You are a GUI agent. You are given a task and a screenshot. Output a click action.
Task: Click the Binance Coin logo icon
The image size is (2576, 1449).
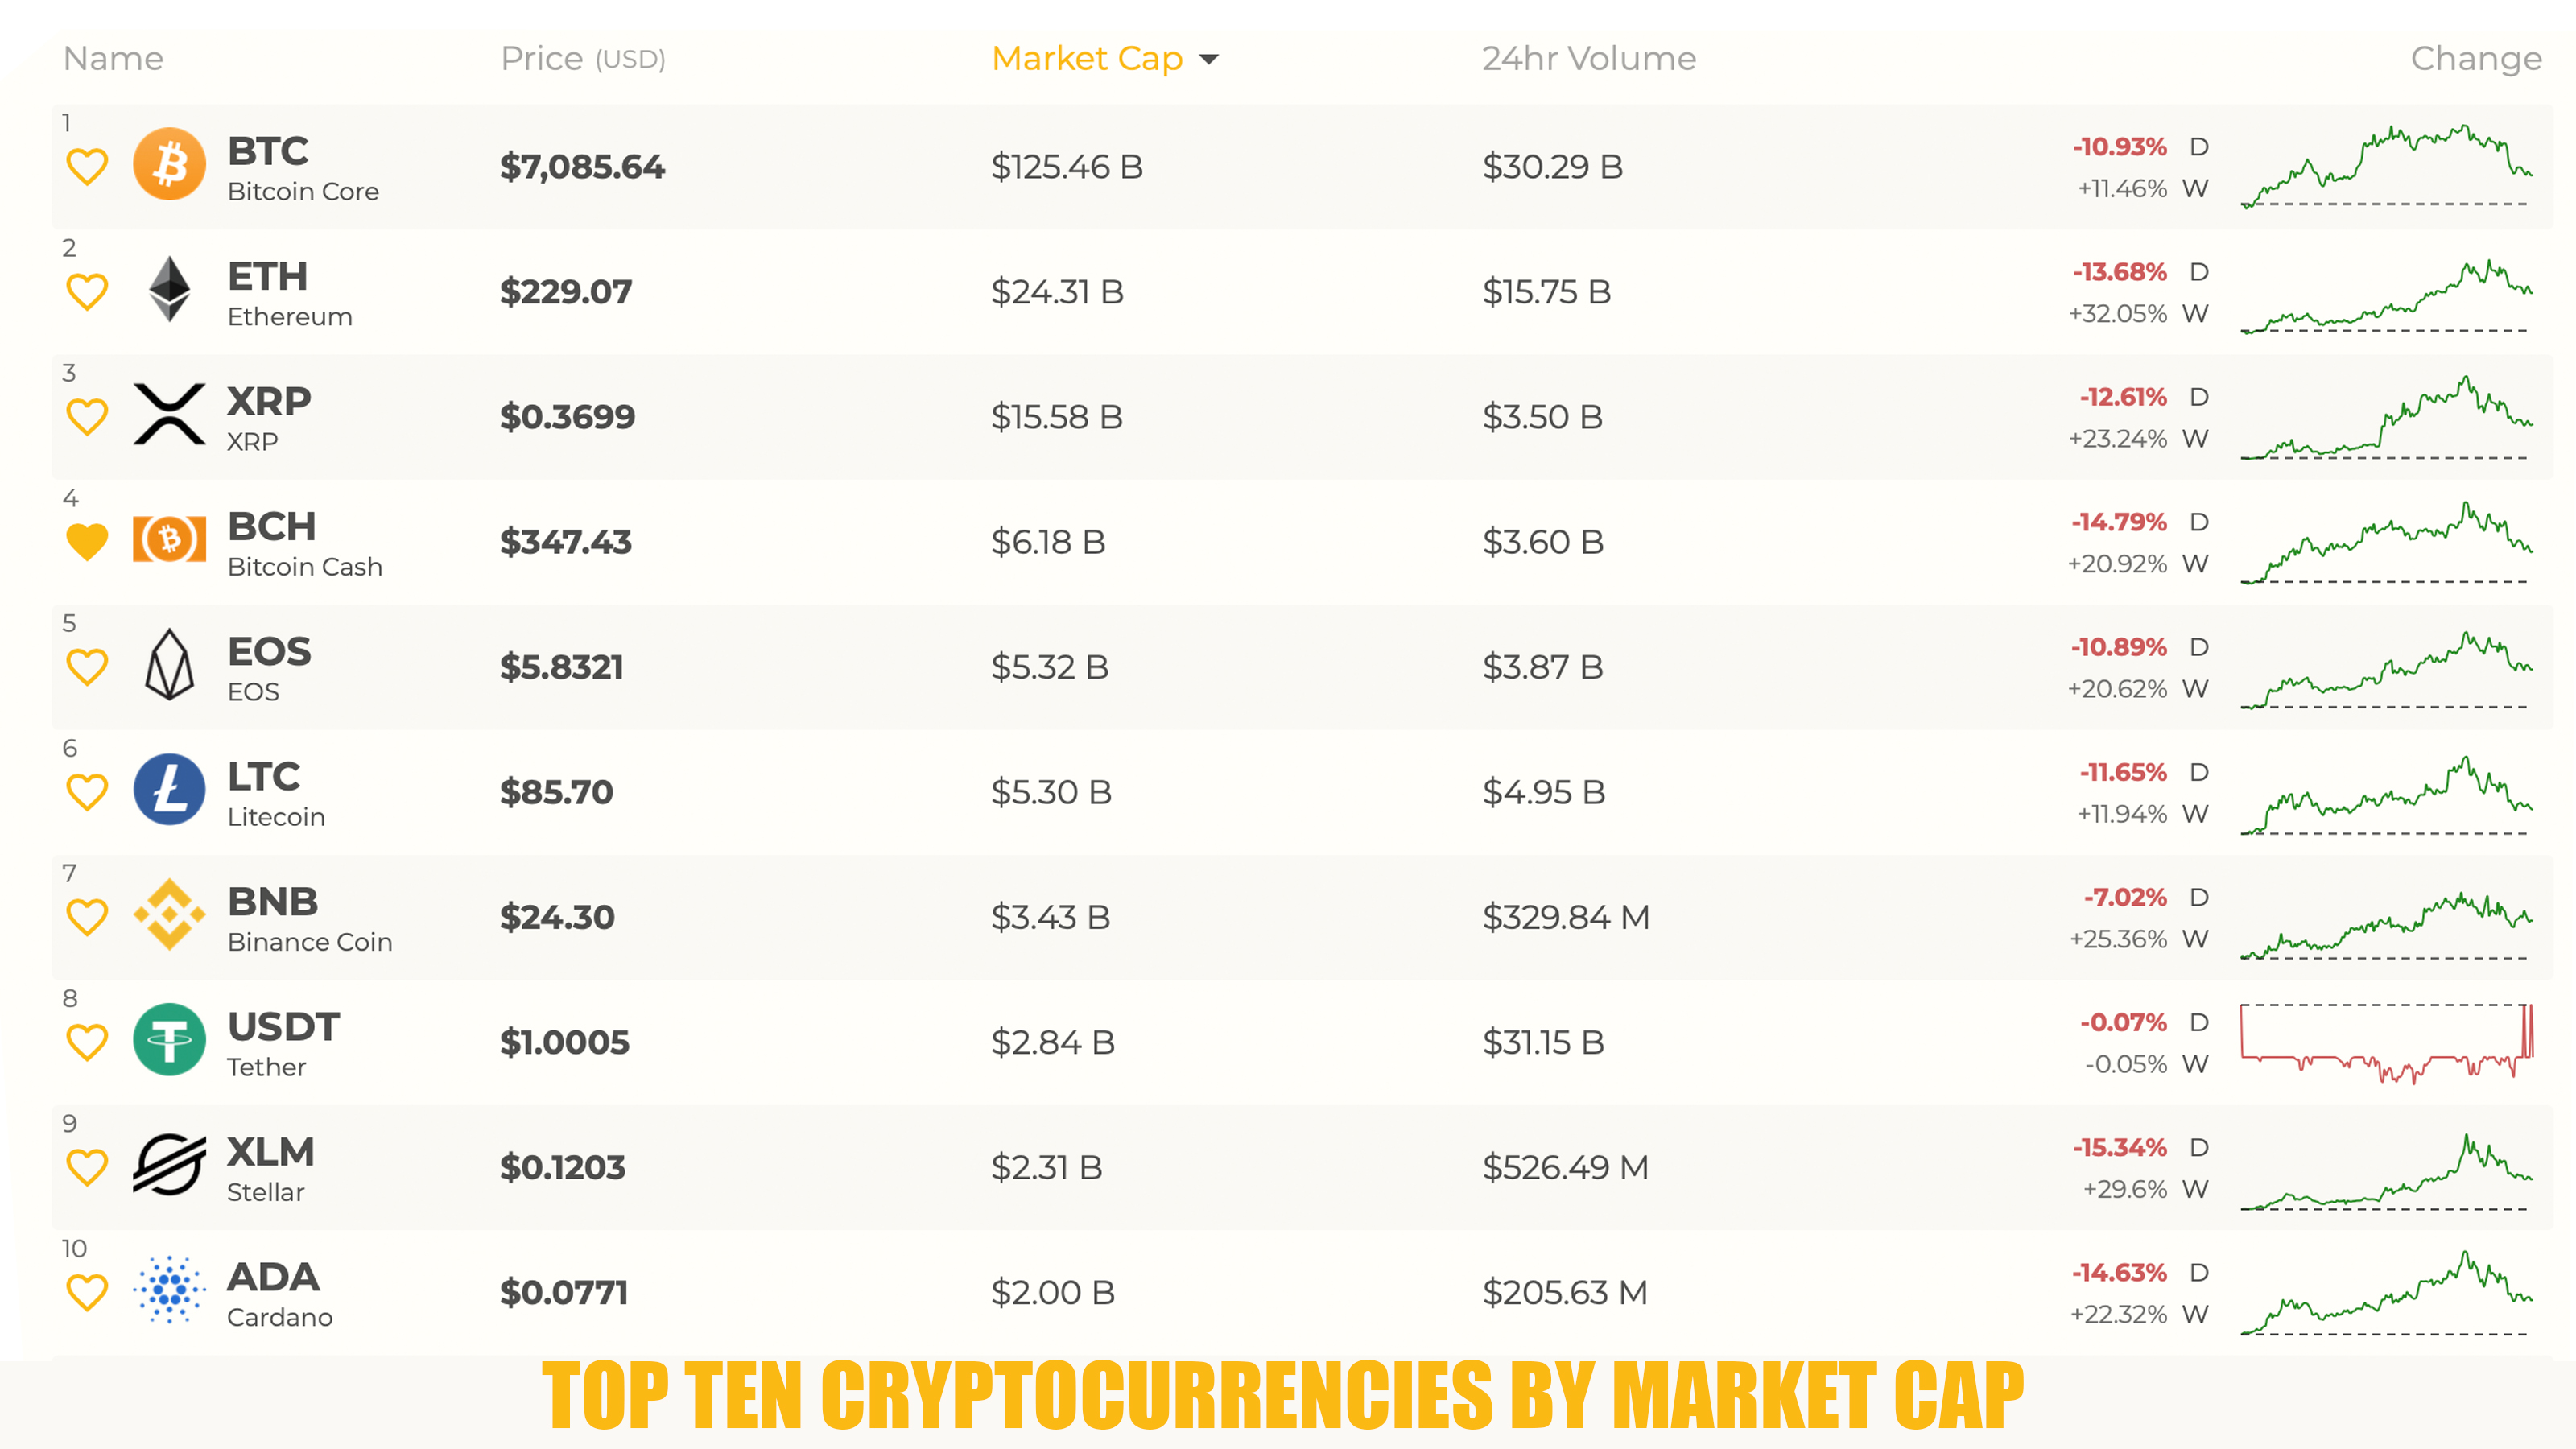click(169, 914)
